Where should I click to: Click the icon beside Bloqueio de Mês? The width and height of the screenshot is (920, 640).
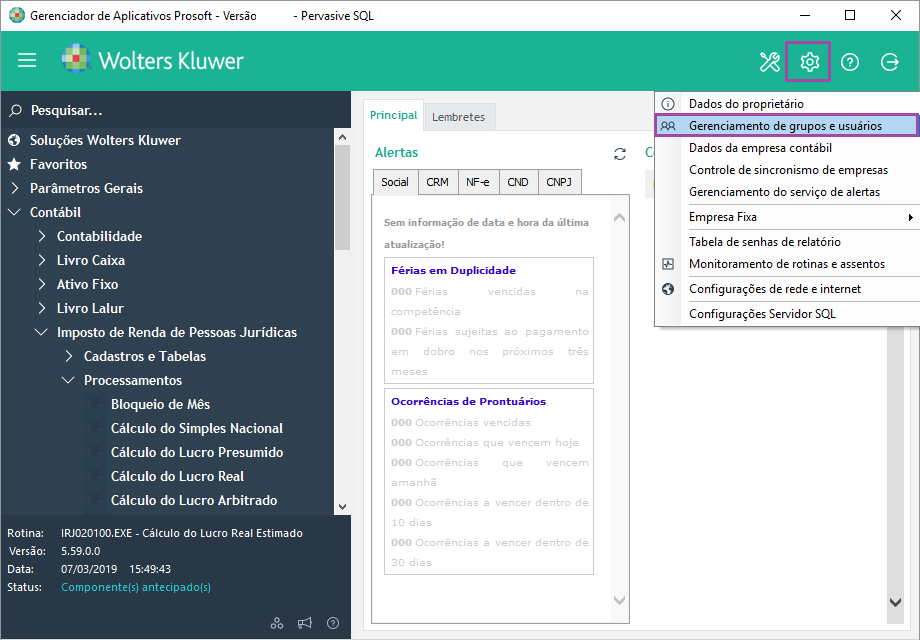tap(94, 404)
